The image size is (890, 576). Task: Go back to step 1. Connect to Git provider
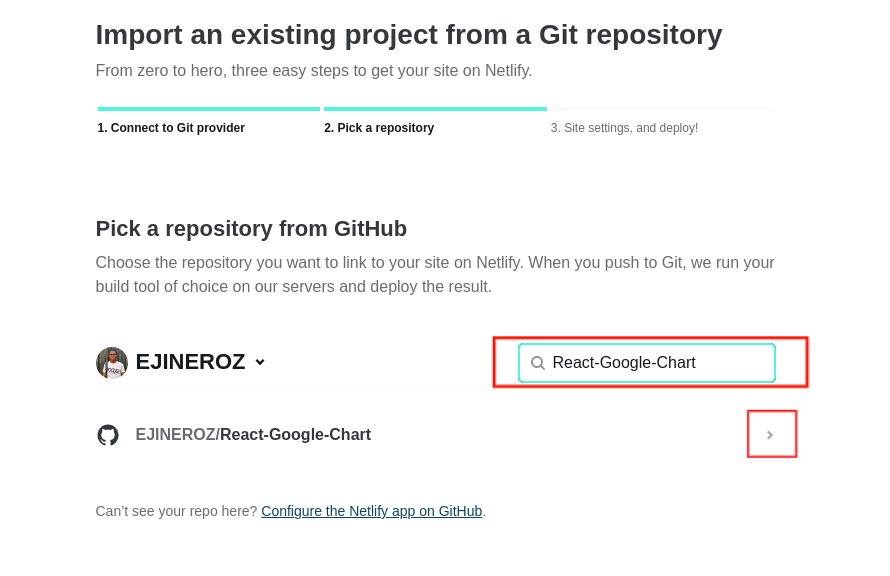(x=171, y=128)
